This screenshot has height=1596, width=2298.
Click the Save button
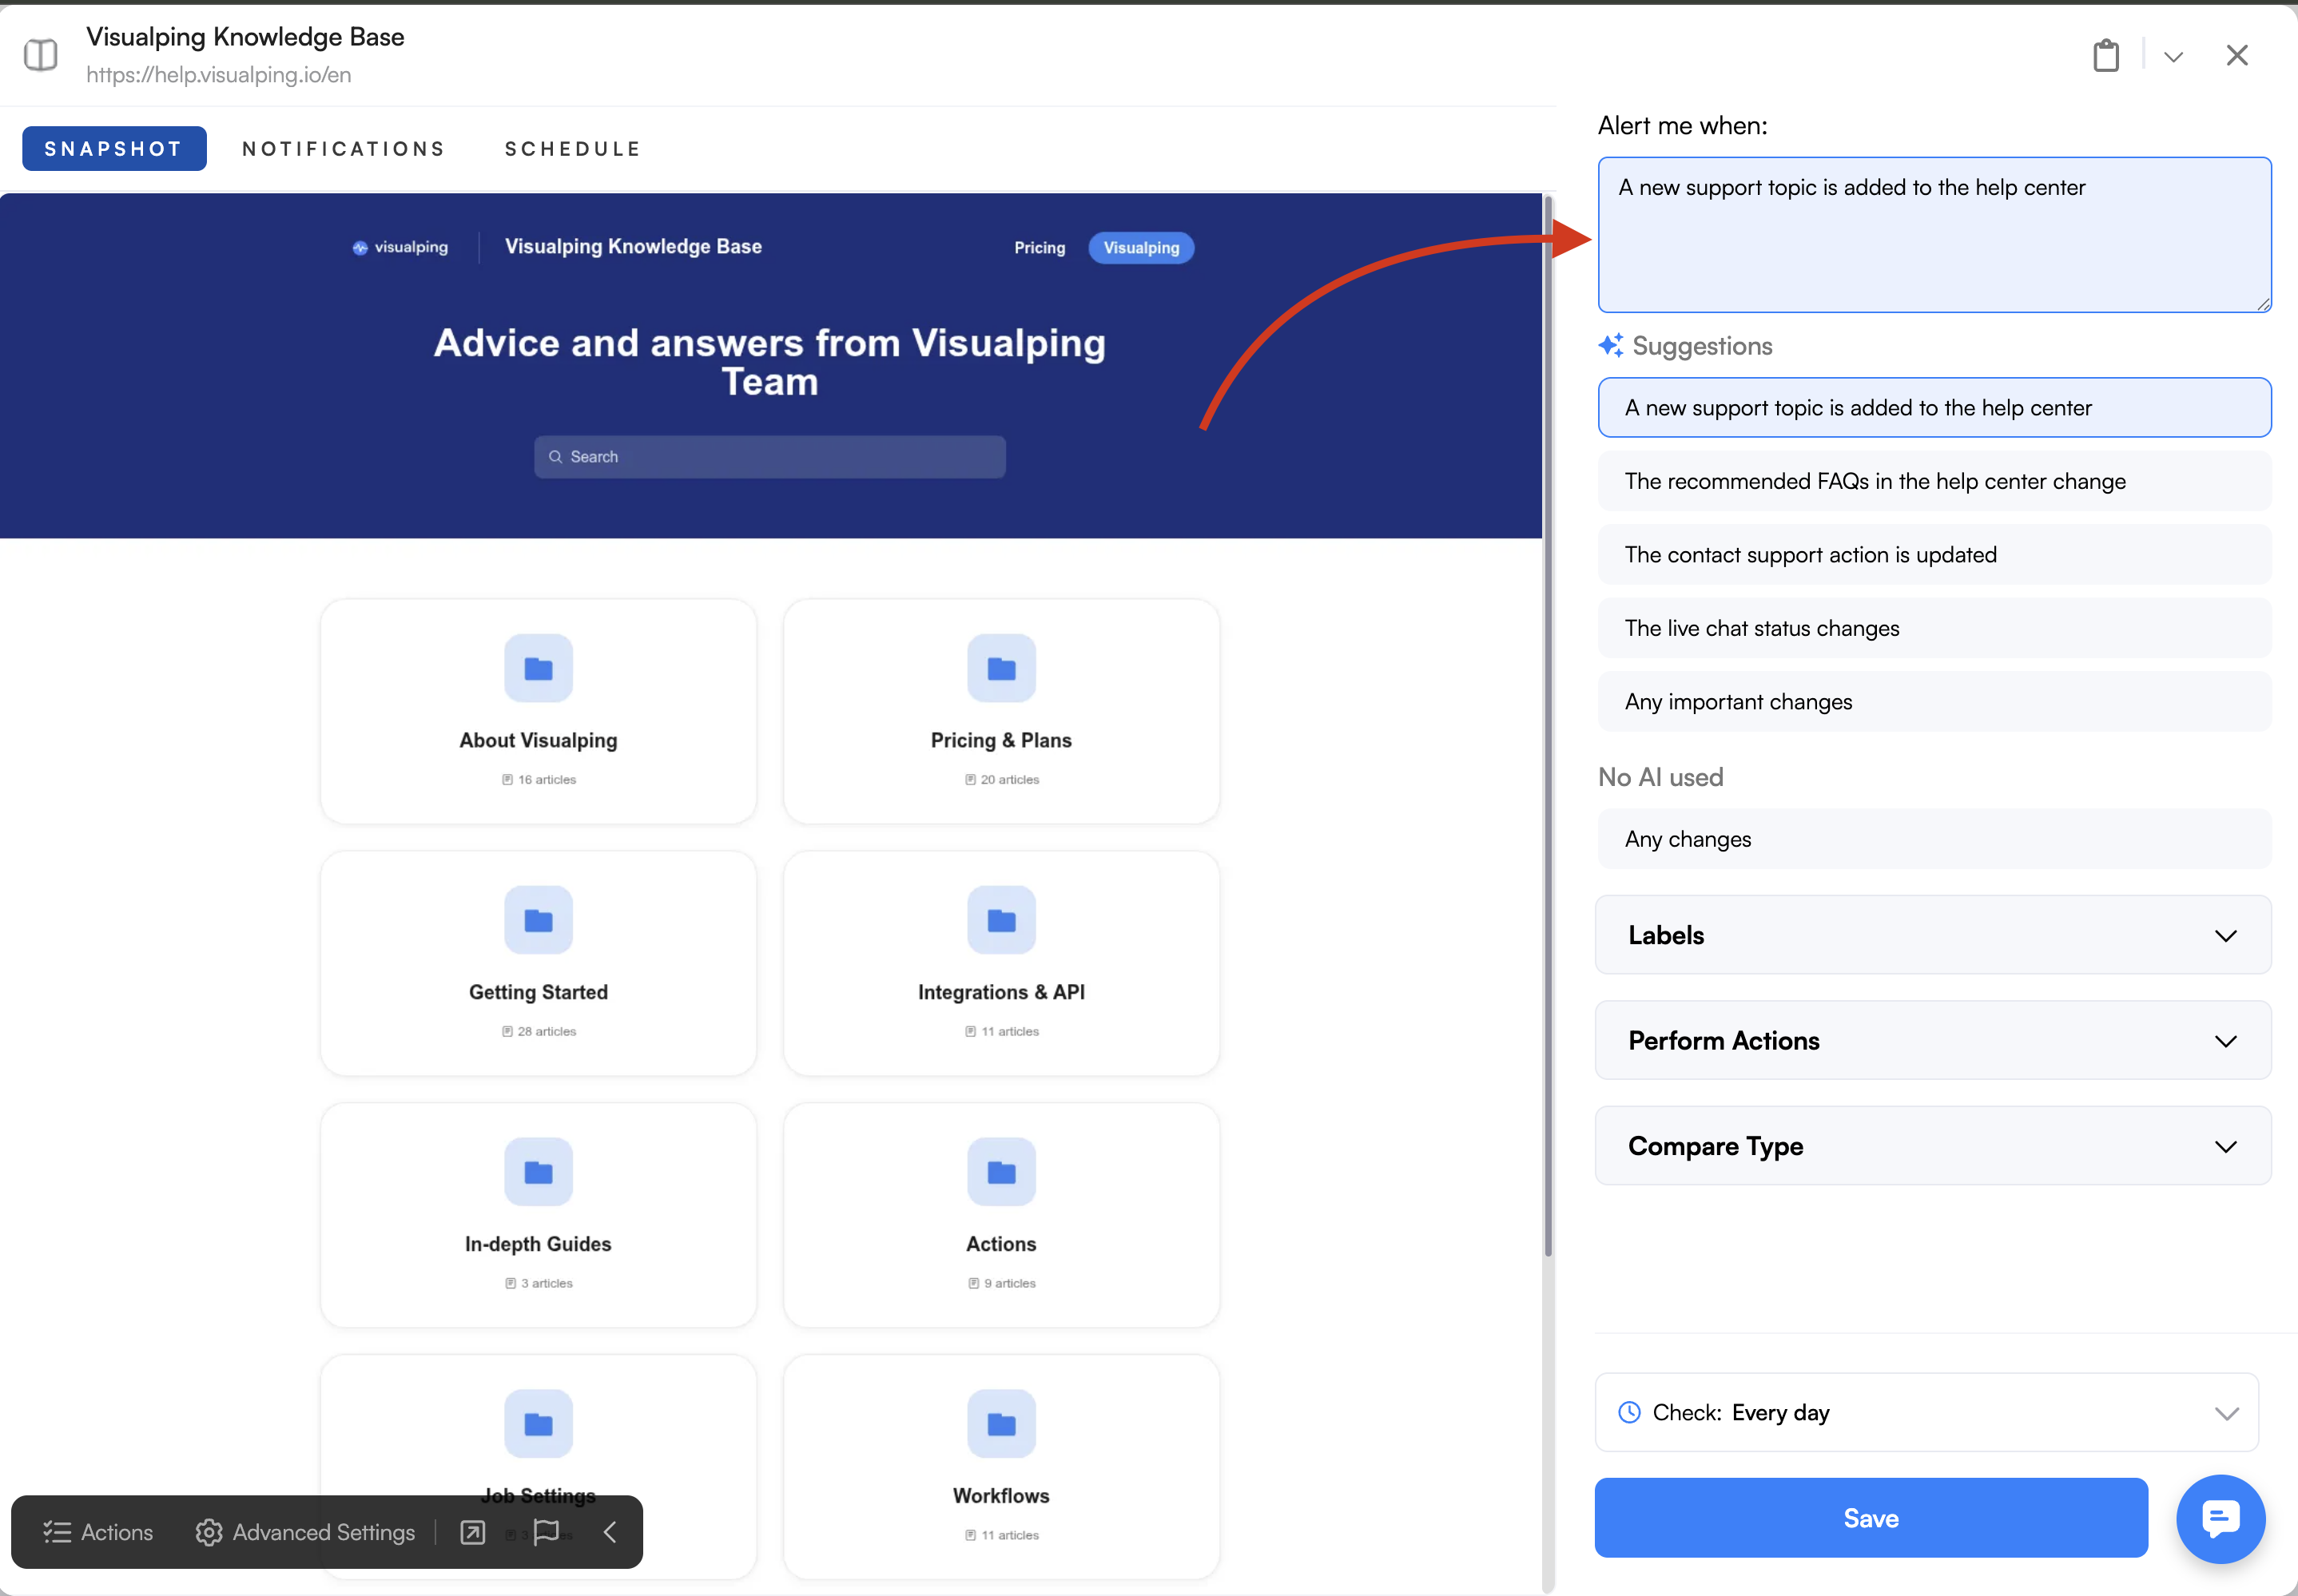pyautogui.click(x=1870, y=1518)
